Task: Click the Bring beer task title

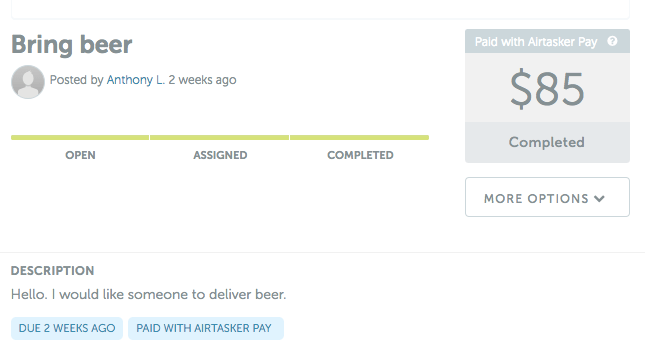Action: 72,44
